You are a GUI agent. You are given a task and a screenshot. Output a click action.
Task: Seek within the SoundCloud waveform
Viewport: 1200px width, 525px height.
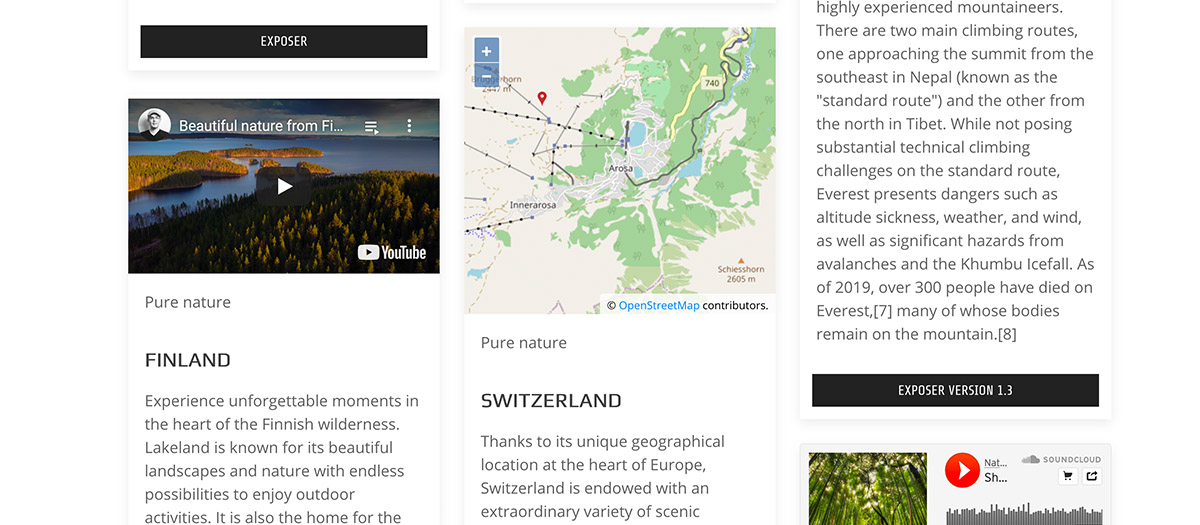[x=1024, y=514]
